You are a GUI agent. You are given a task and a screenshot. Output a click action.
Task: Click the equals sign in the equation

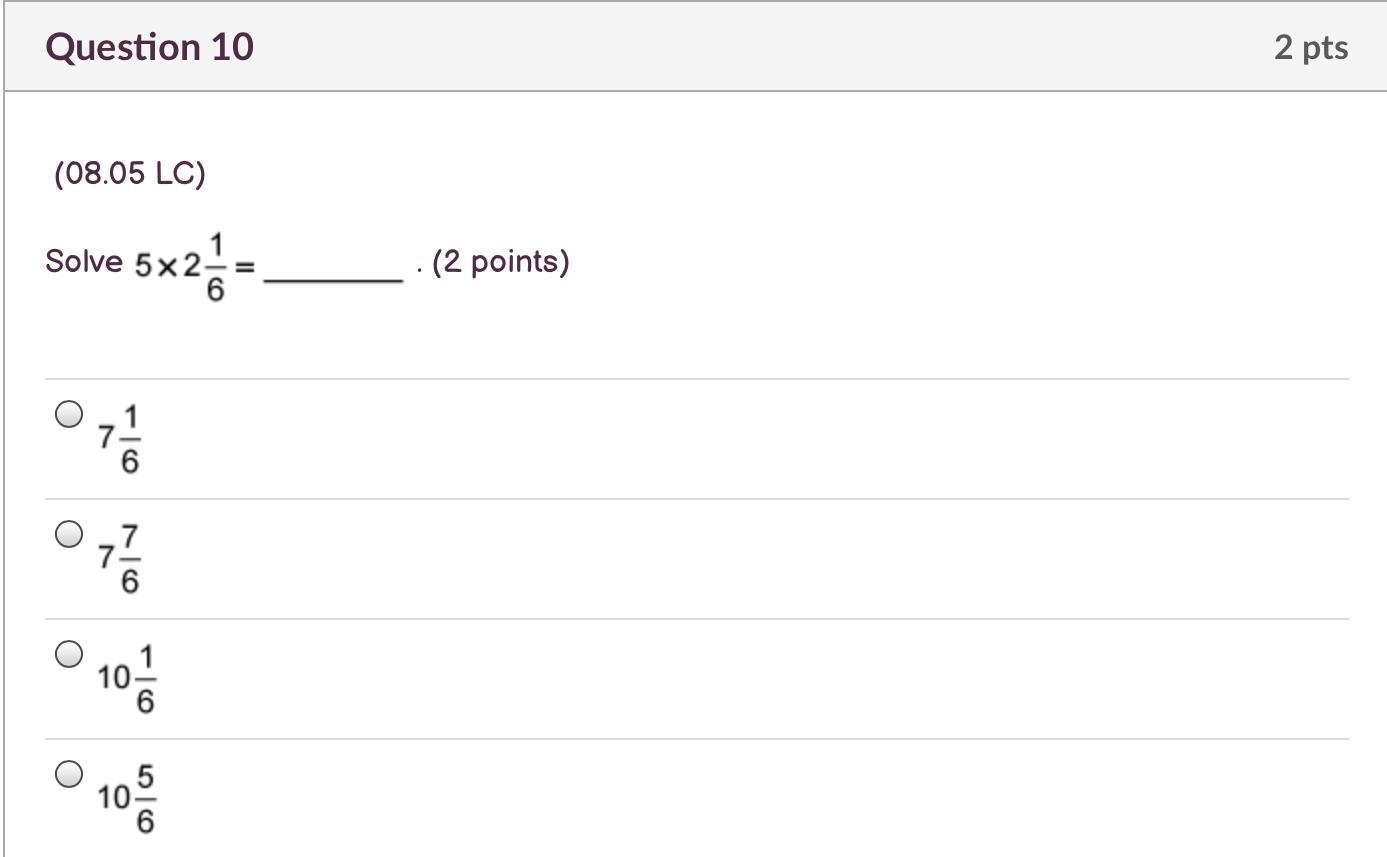tap(245, 267)
